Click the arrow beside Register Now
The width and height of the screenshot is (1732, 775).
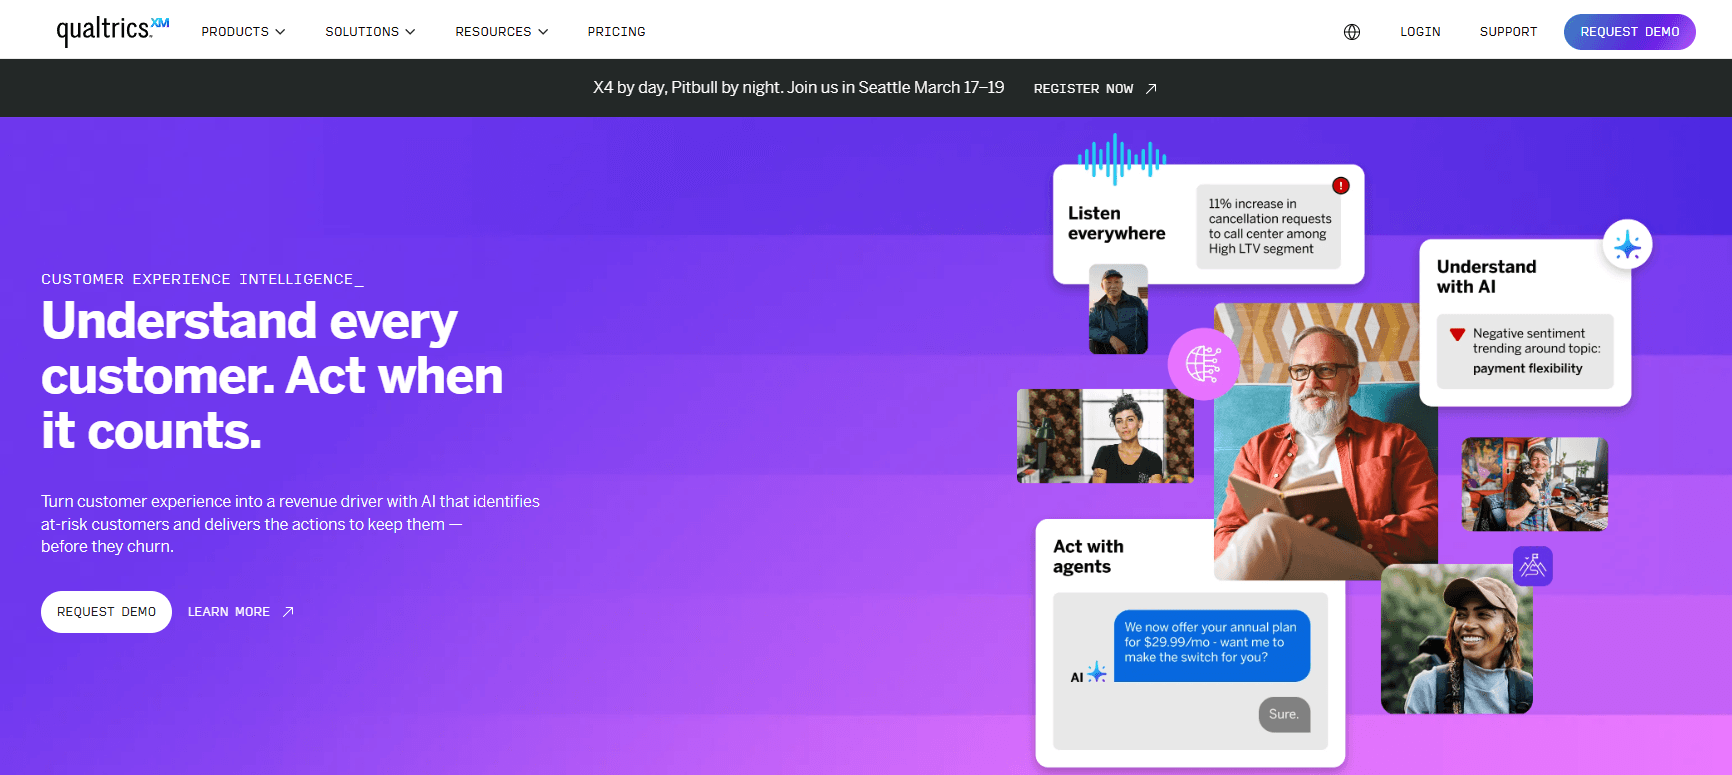click(x=1151, y=89)
